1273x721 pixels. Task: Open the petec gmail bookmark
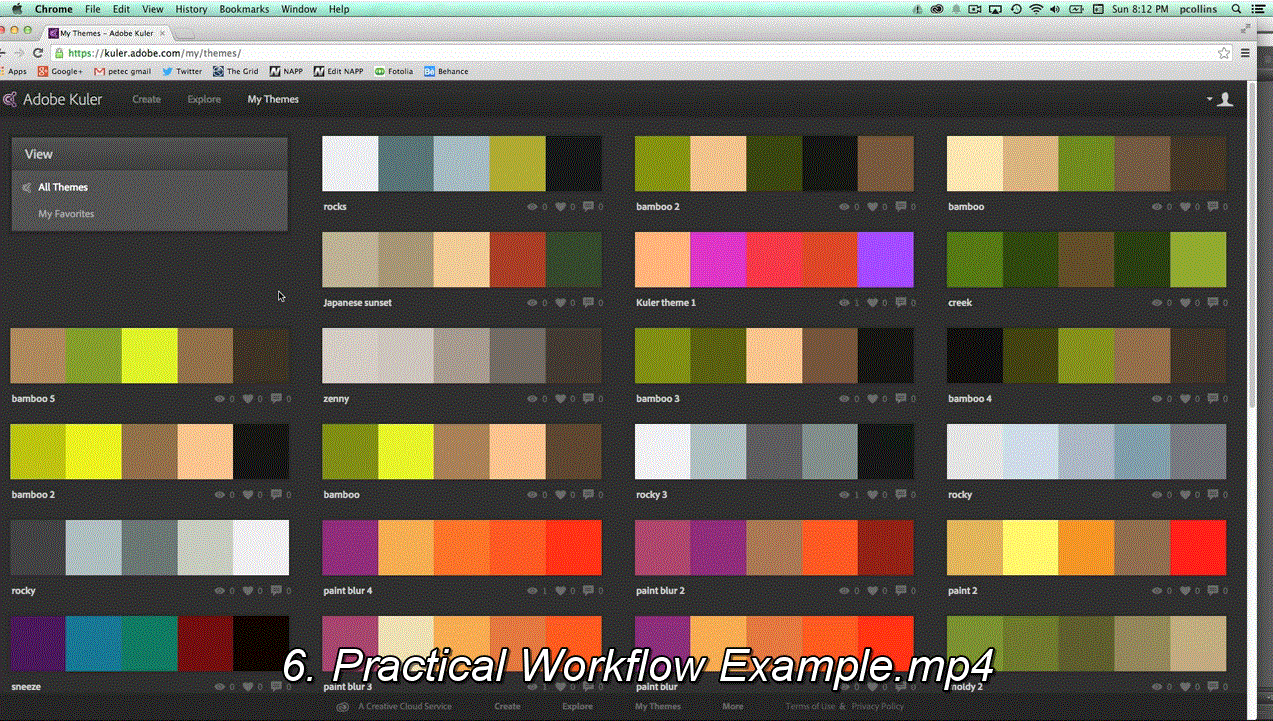[x=123, y=71]
